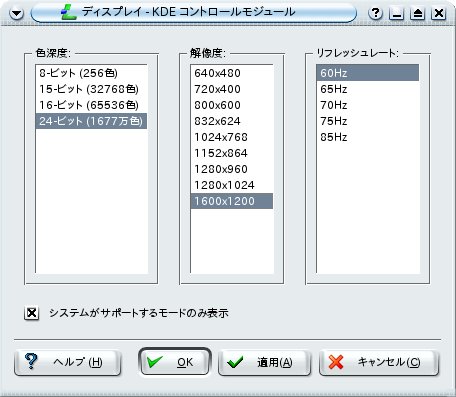This screenshot has height=397, width=456.
Task: Open the window menu arrow in the title bar
Action: click(16, 13)
